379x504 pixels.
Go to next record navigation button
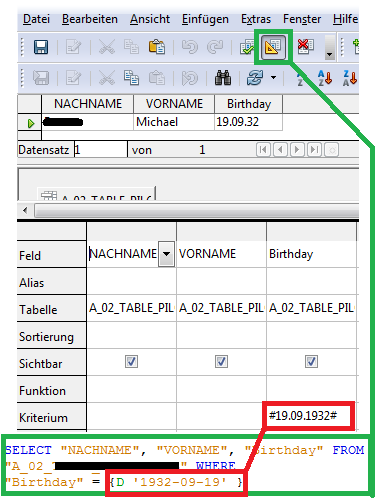(297, 150)
